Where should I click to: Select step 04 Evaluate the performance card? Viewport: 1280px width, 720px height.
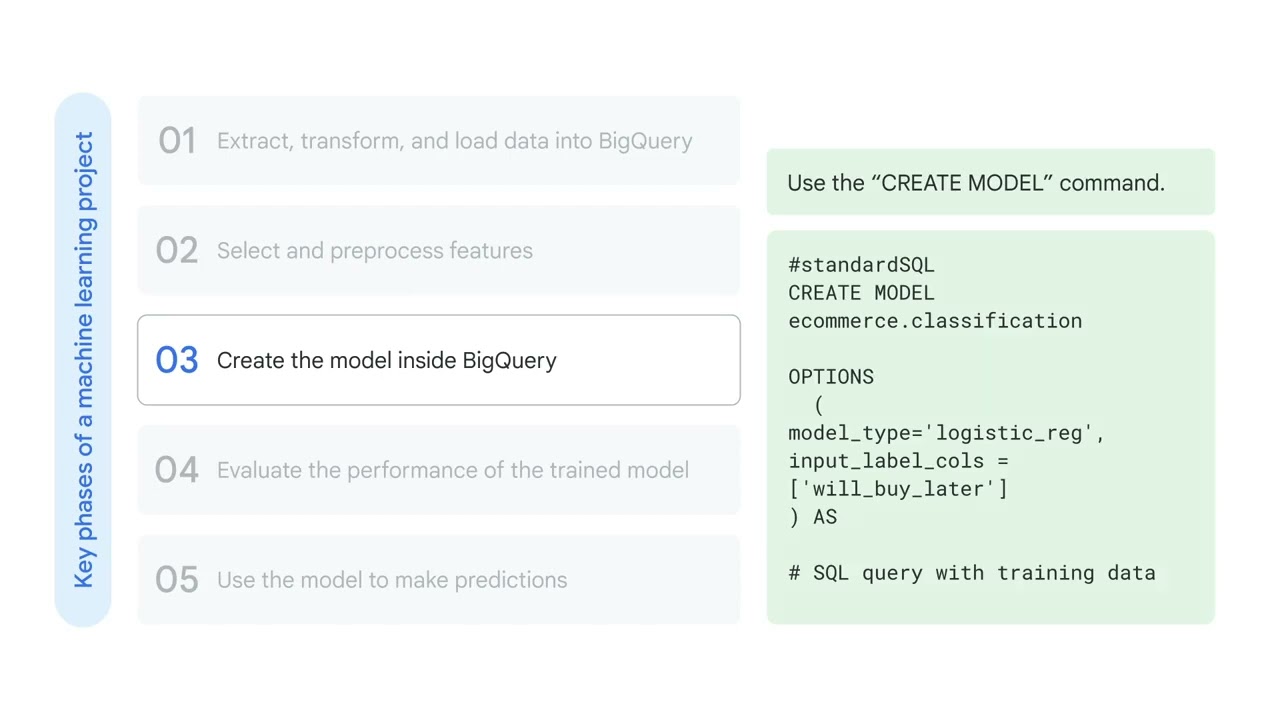(x=438, y=470)
